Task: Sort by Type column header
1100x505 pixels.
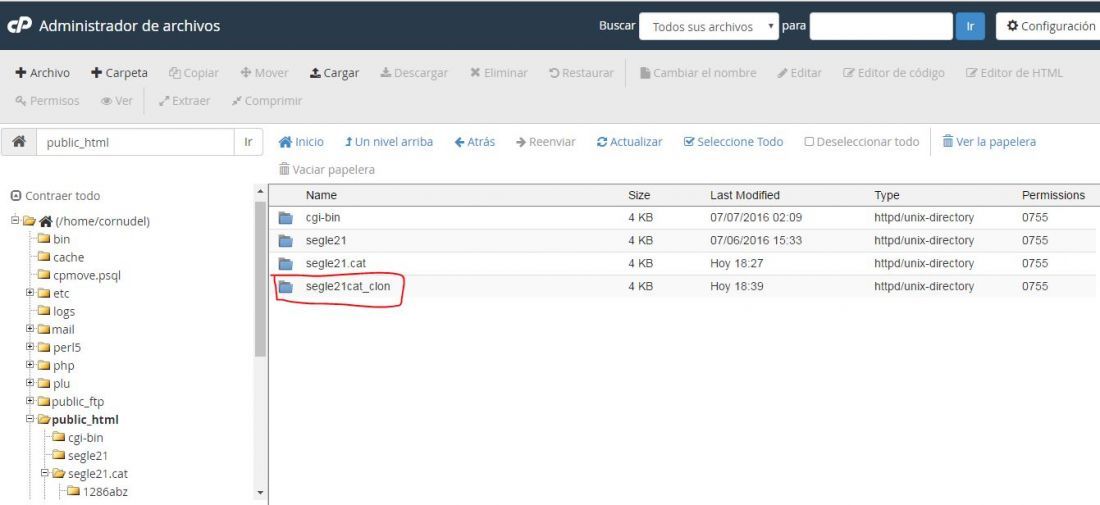Action: tap(887, 195)
